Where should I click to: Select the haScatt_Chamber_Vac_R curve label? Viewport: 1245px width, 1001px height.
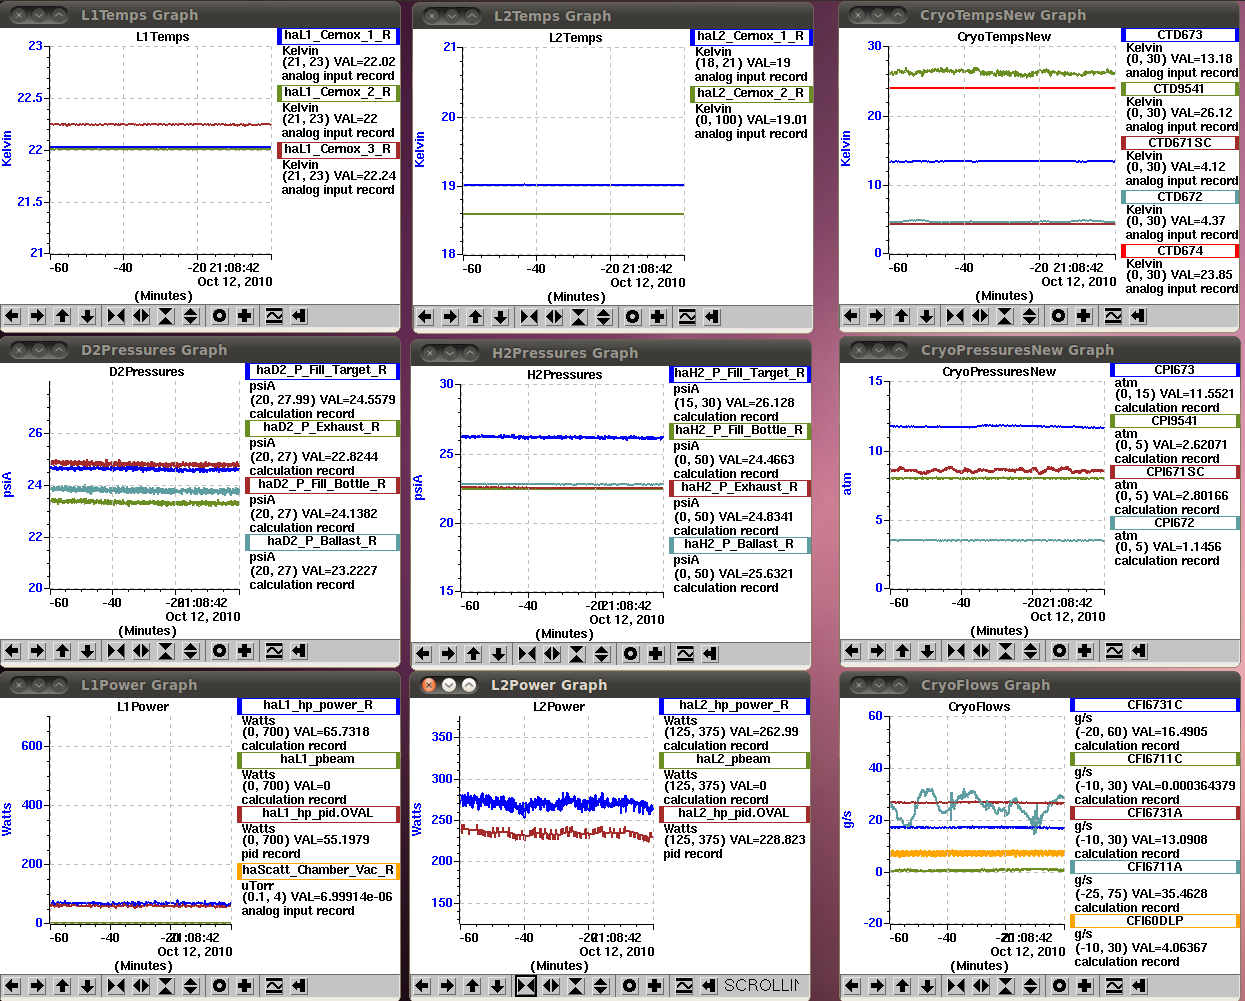(x=318, y=870)
